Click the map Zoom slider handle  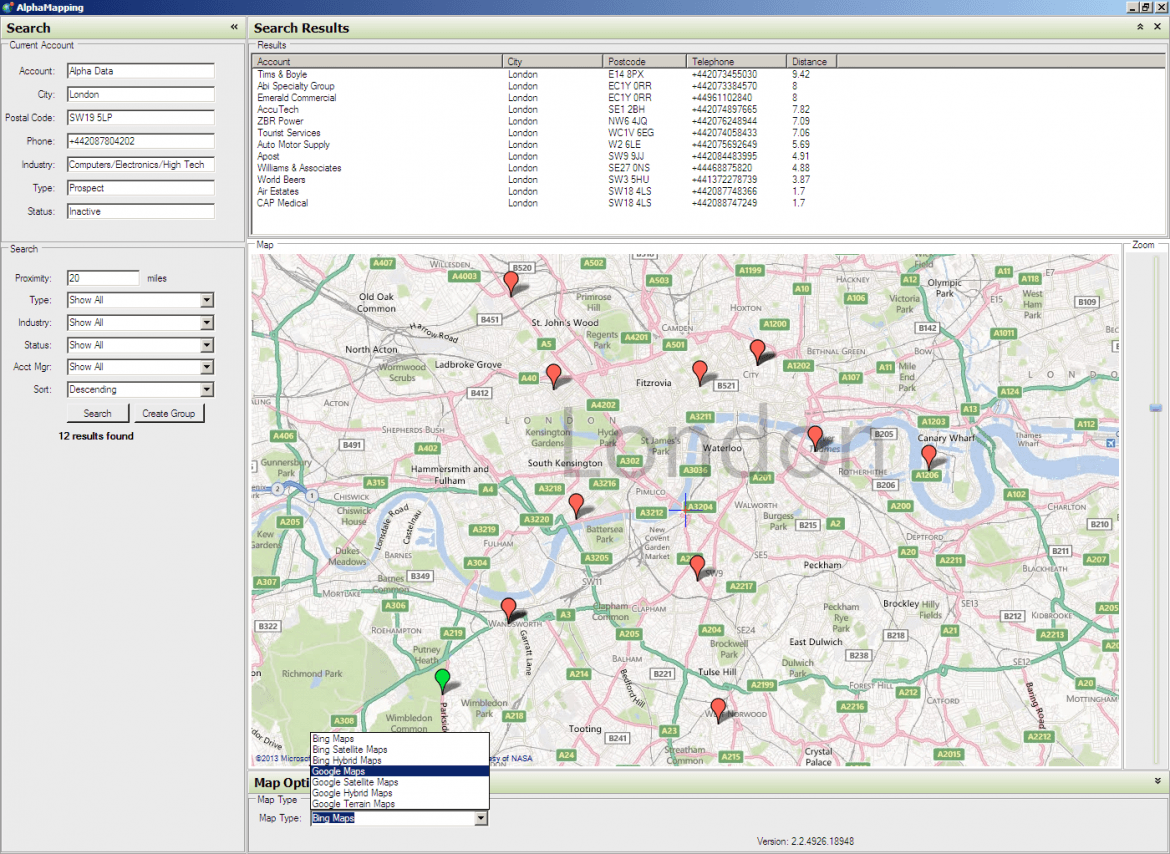(1156, 408)
